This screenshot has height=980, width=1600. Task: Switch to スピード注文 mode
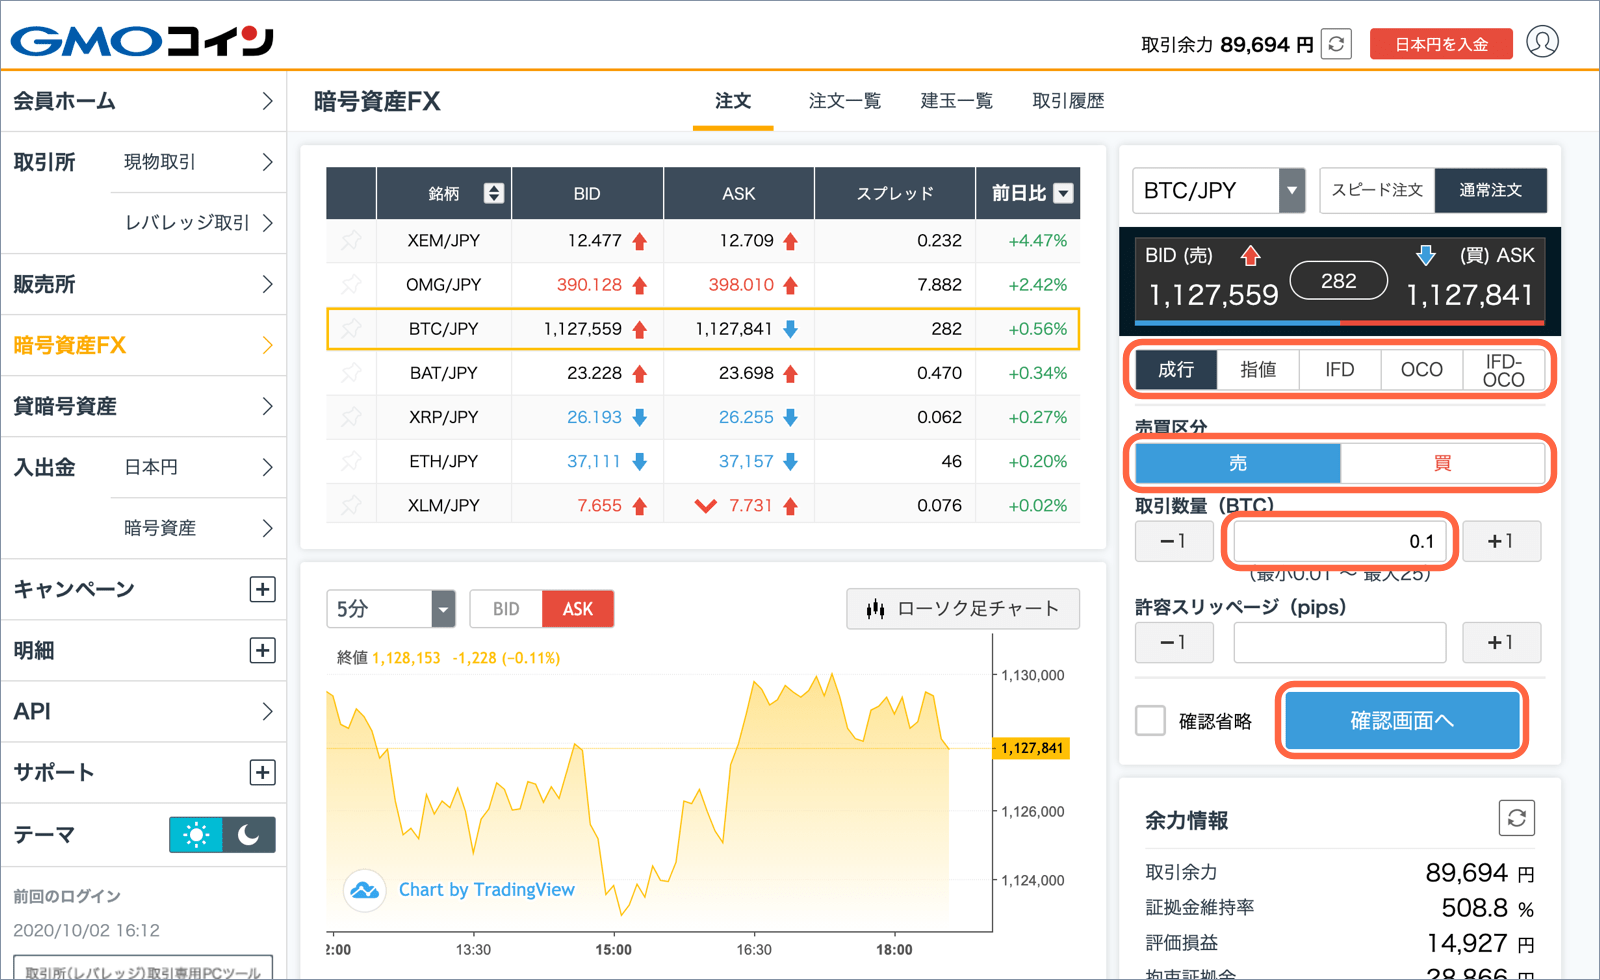1377,190
